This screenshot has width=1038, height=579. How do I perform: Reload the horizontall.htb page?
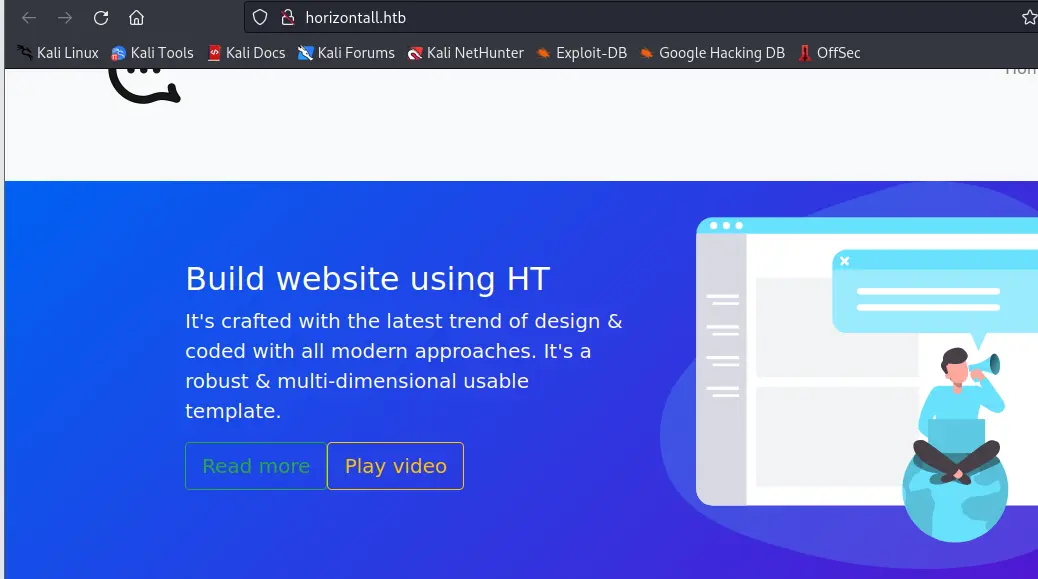click(101, 18)
